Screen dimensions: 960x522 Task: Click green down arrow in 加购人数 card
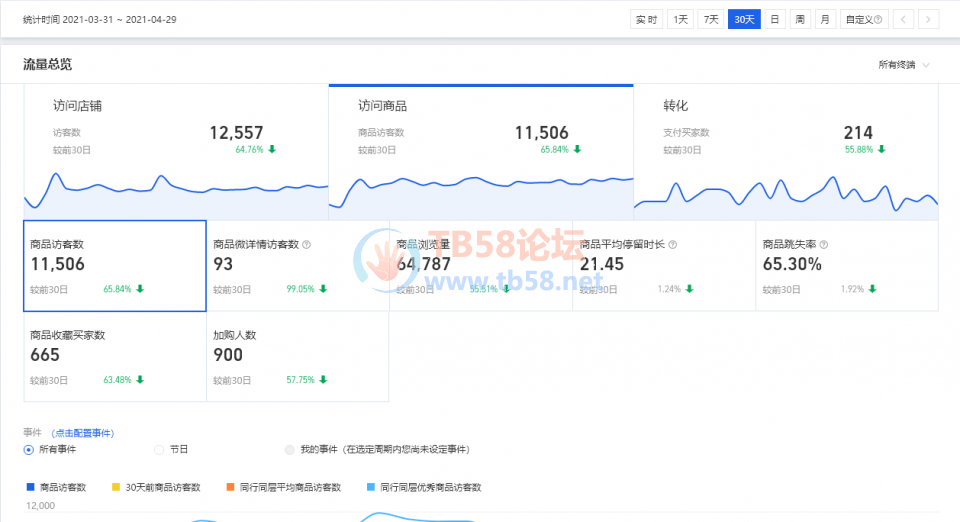click(323, 380)
